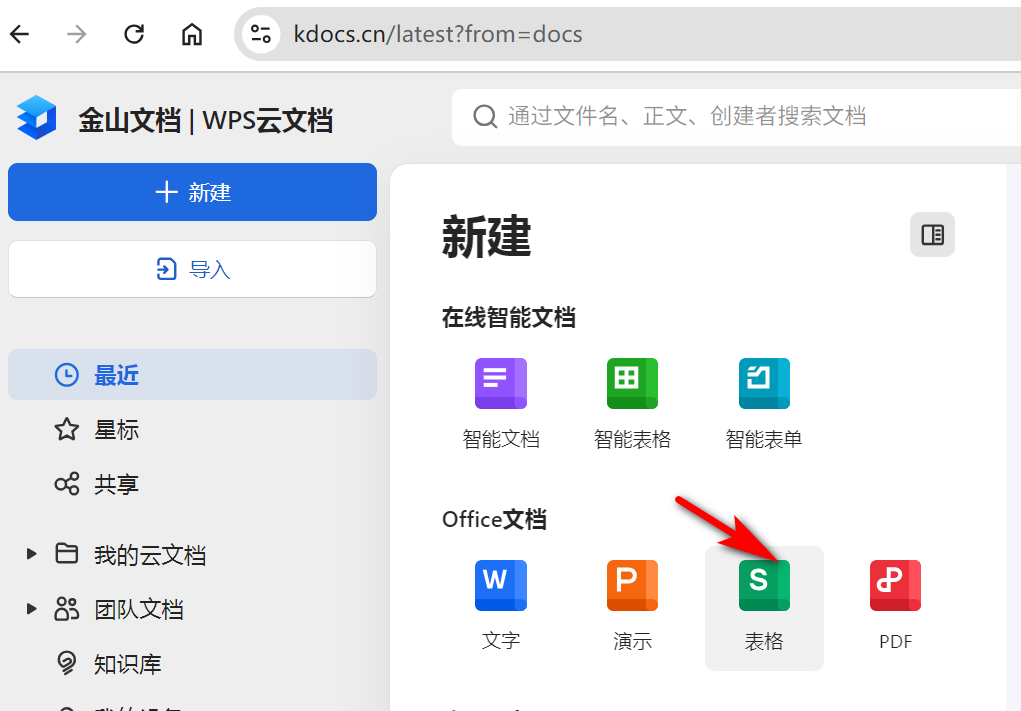Toggle the side panel layout icon
Viewport: 1021px width, 711px height.
(932, 234)
